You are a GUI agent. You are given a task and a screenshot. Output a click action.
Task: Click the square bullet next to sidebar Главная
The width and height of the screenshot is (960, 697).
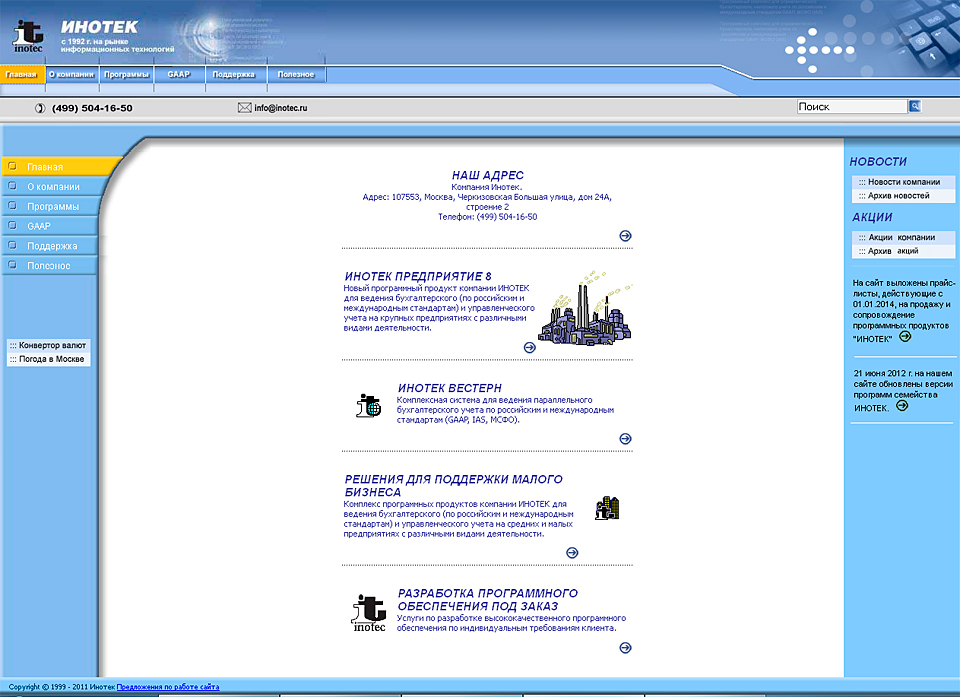coord(12,166)
